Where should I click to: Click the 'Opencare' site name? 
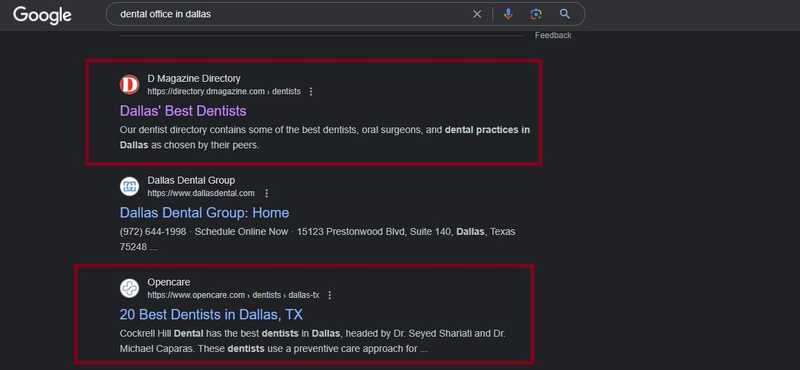pyautogui.click(x=168, y=282)
